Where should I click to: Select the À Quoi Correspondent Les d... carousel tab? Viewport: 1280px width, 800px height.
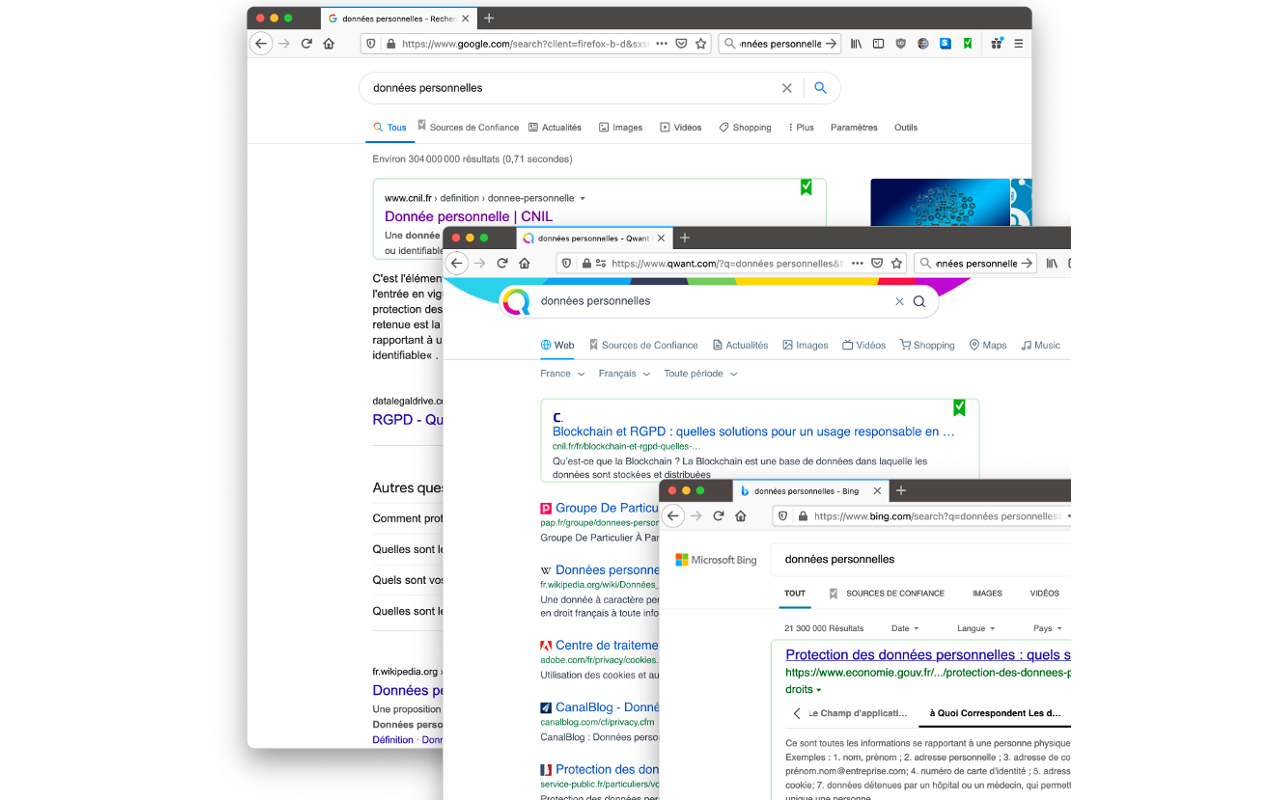(x=995, y=713)
